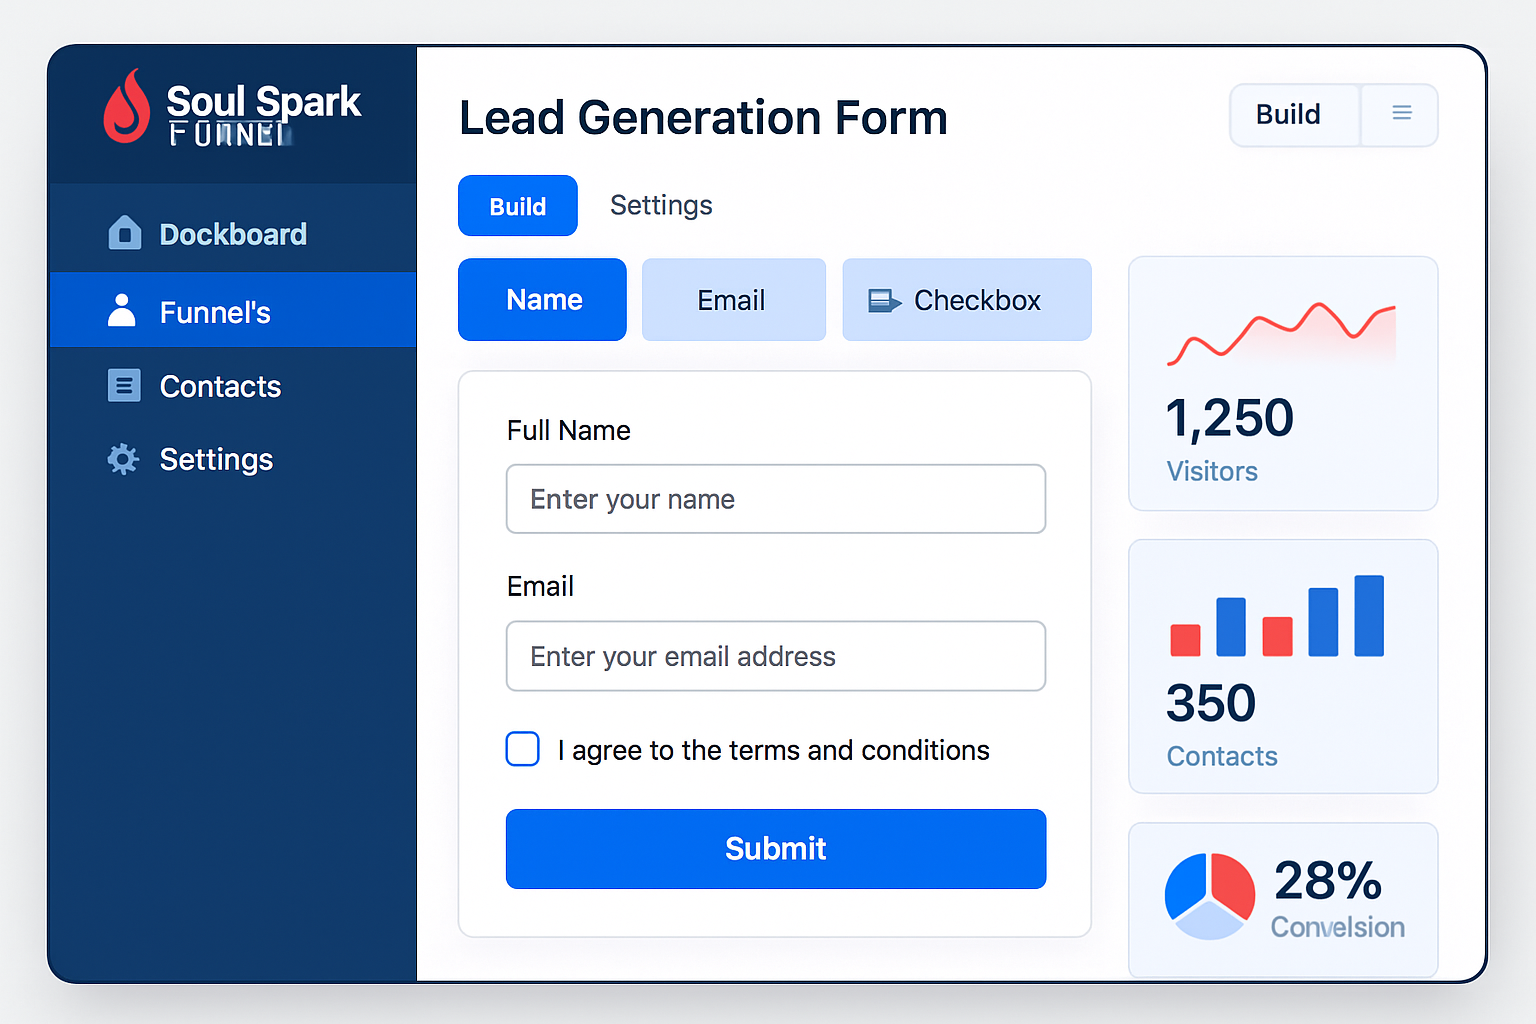Click the contacts bar chart

pyautogui.click(x=1277, y=616)
